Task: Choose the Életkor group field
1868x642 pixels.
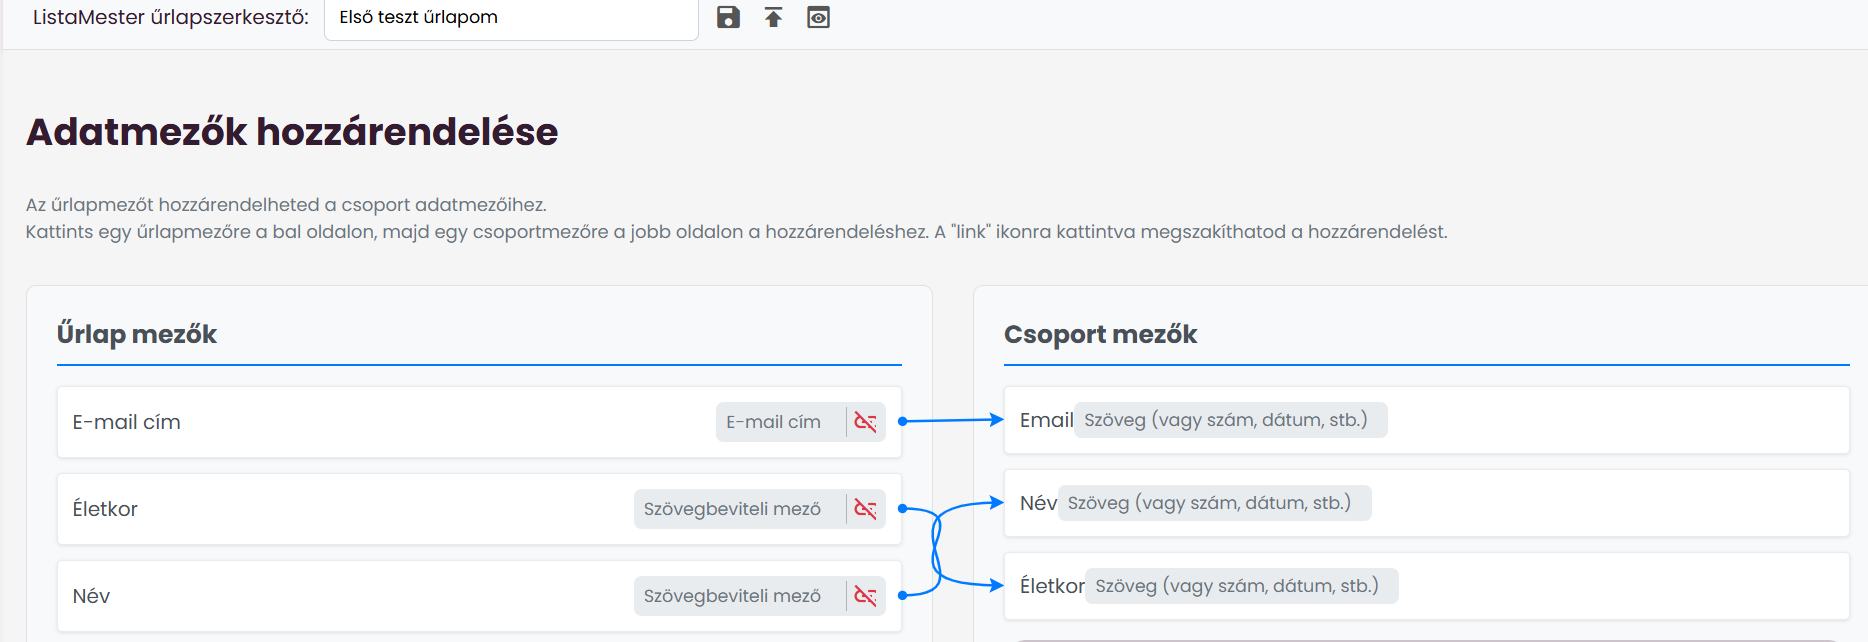Action: coord(1427,586)
